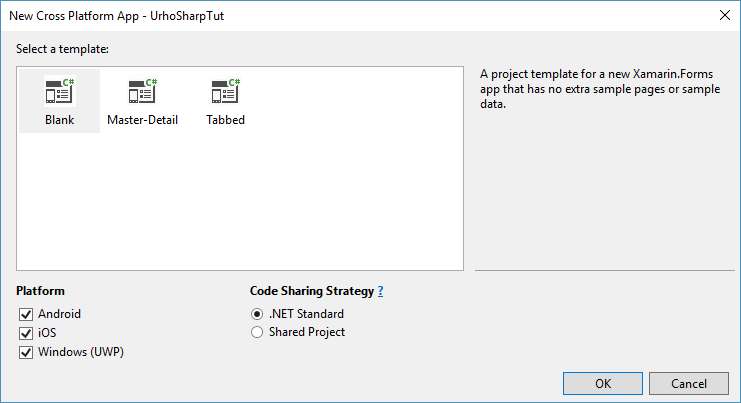The height and width of the screenshot is (403, 741).
Task: Click the "Tabbed" template name label
Action: click(226, 120)
